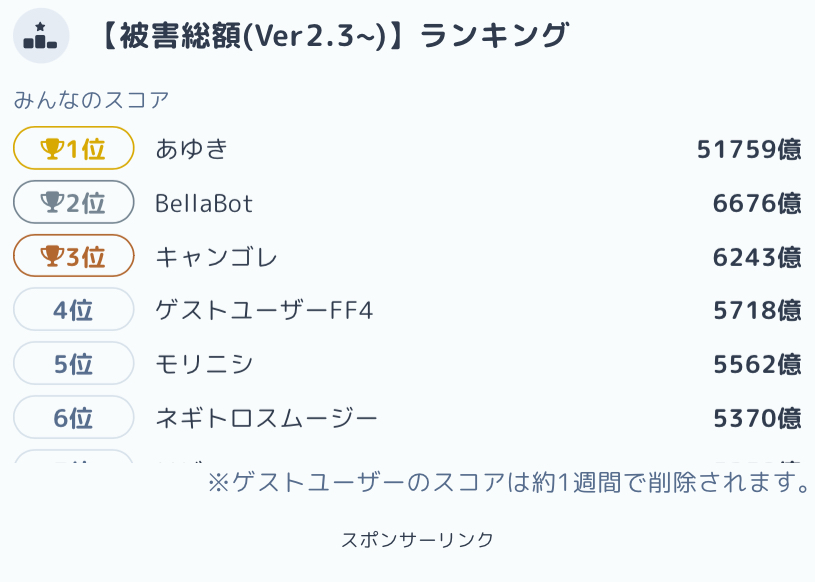815x582 pixels.
Task: Open BellaBot's ranking entry
Action: pyautogui.click(x=204, y=204)
